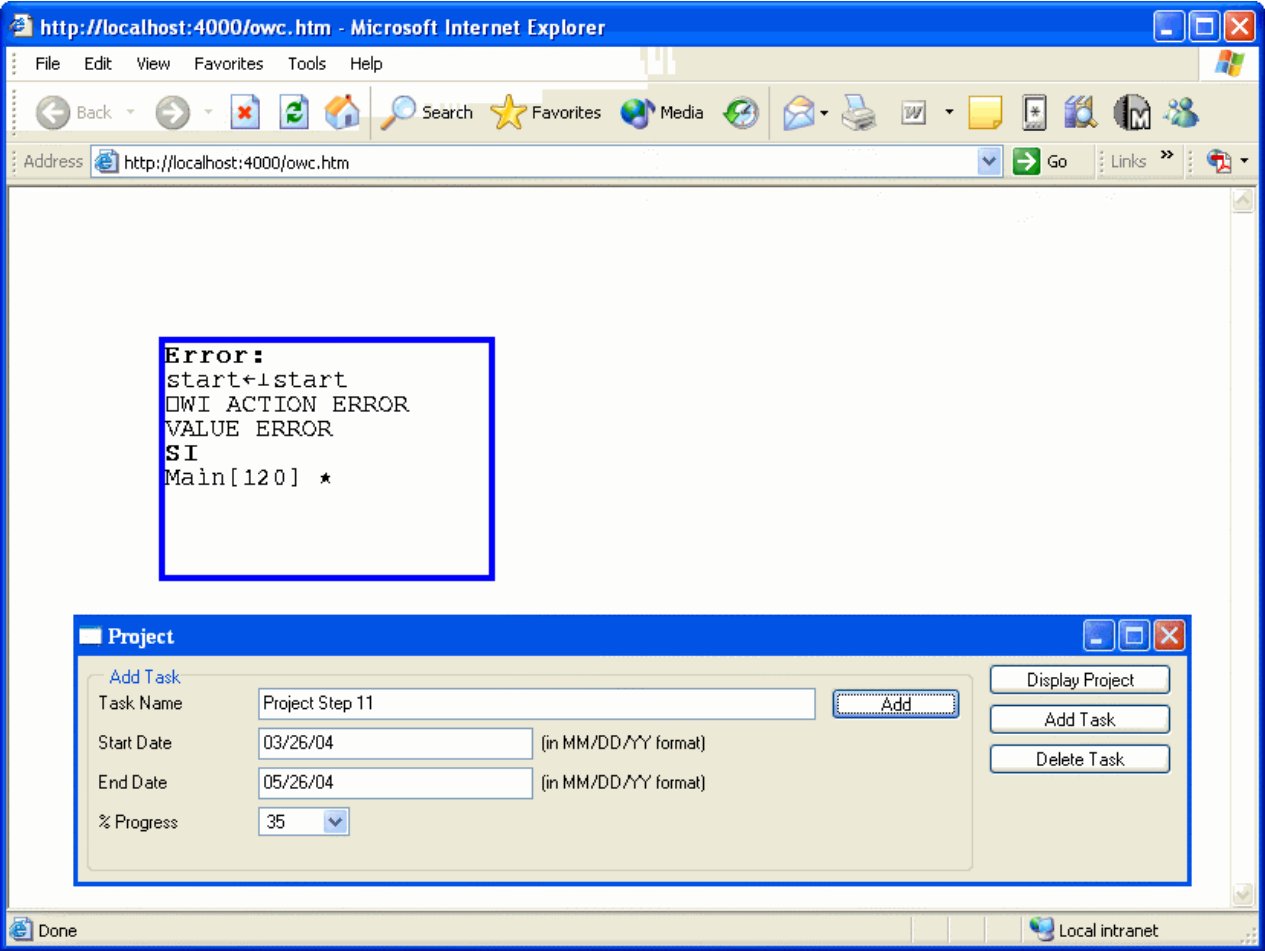Image resolution: width=1265 pixels, height=951 pixels.
Task: Open the Search pane
Action: tap(427, 112)
